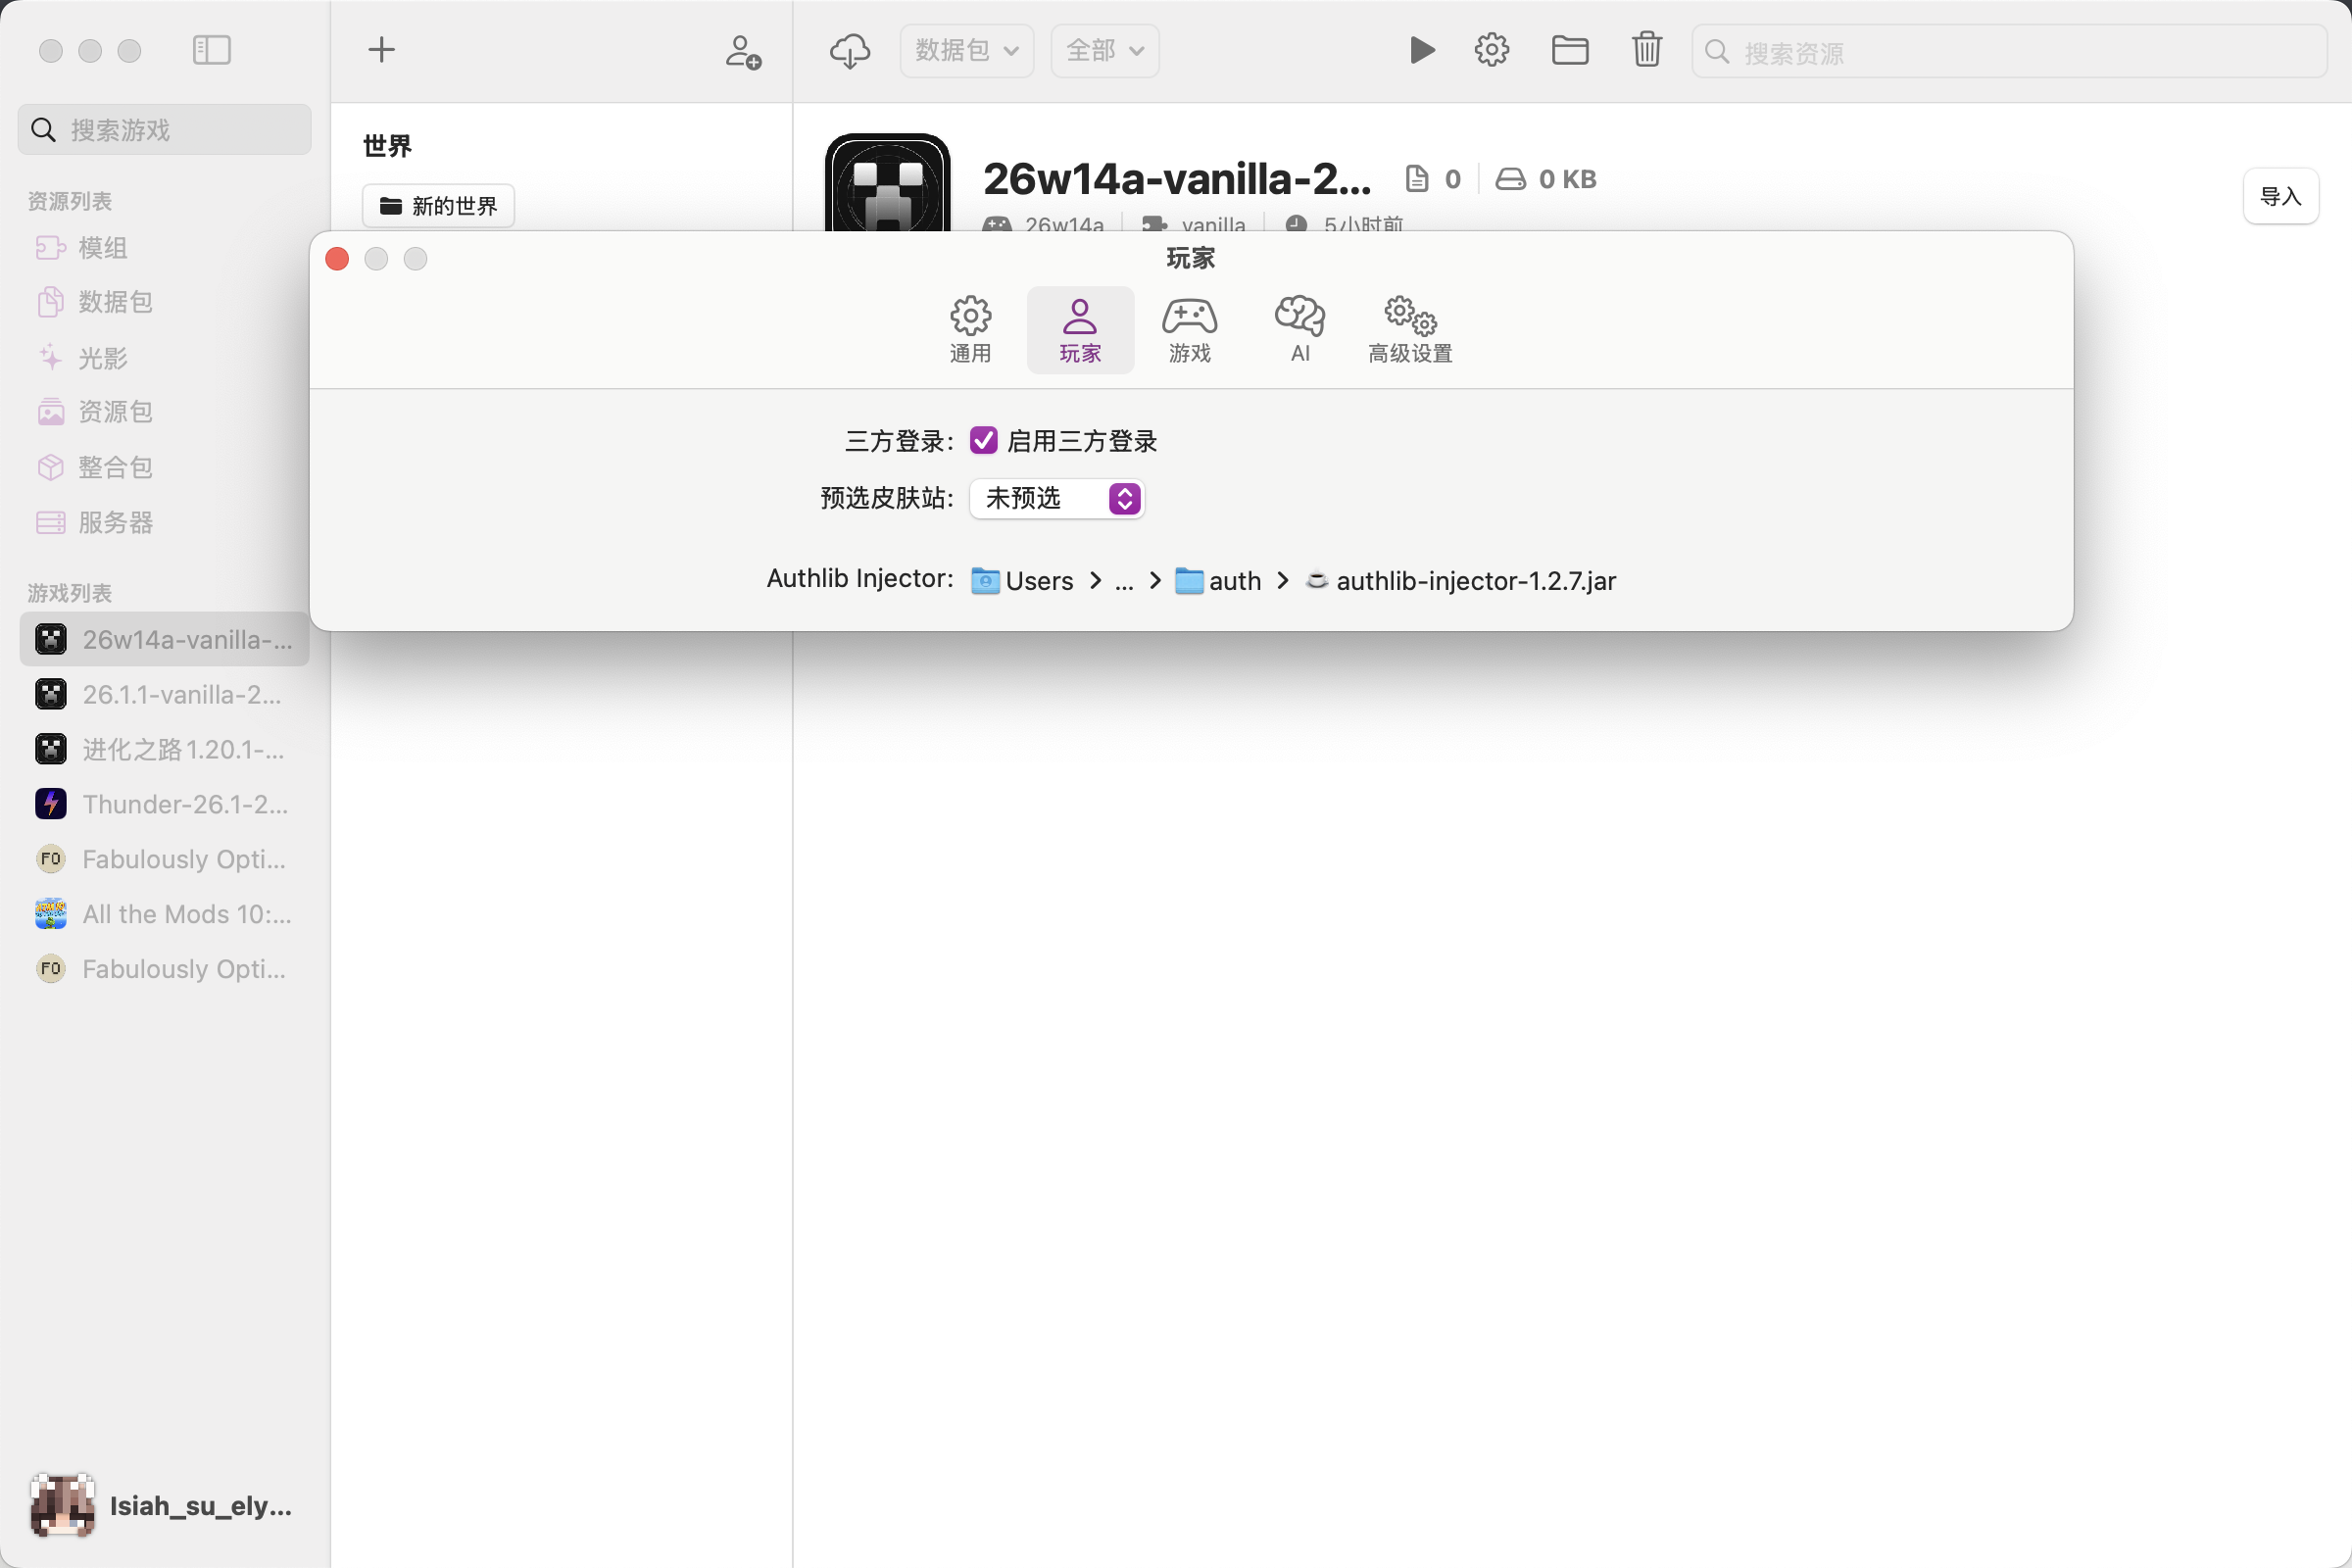Disable the 启用三方登录 checkbox
The width and height of the screenshot is (2352, 1568).
tap(983, 440)
